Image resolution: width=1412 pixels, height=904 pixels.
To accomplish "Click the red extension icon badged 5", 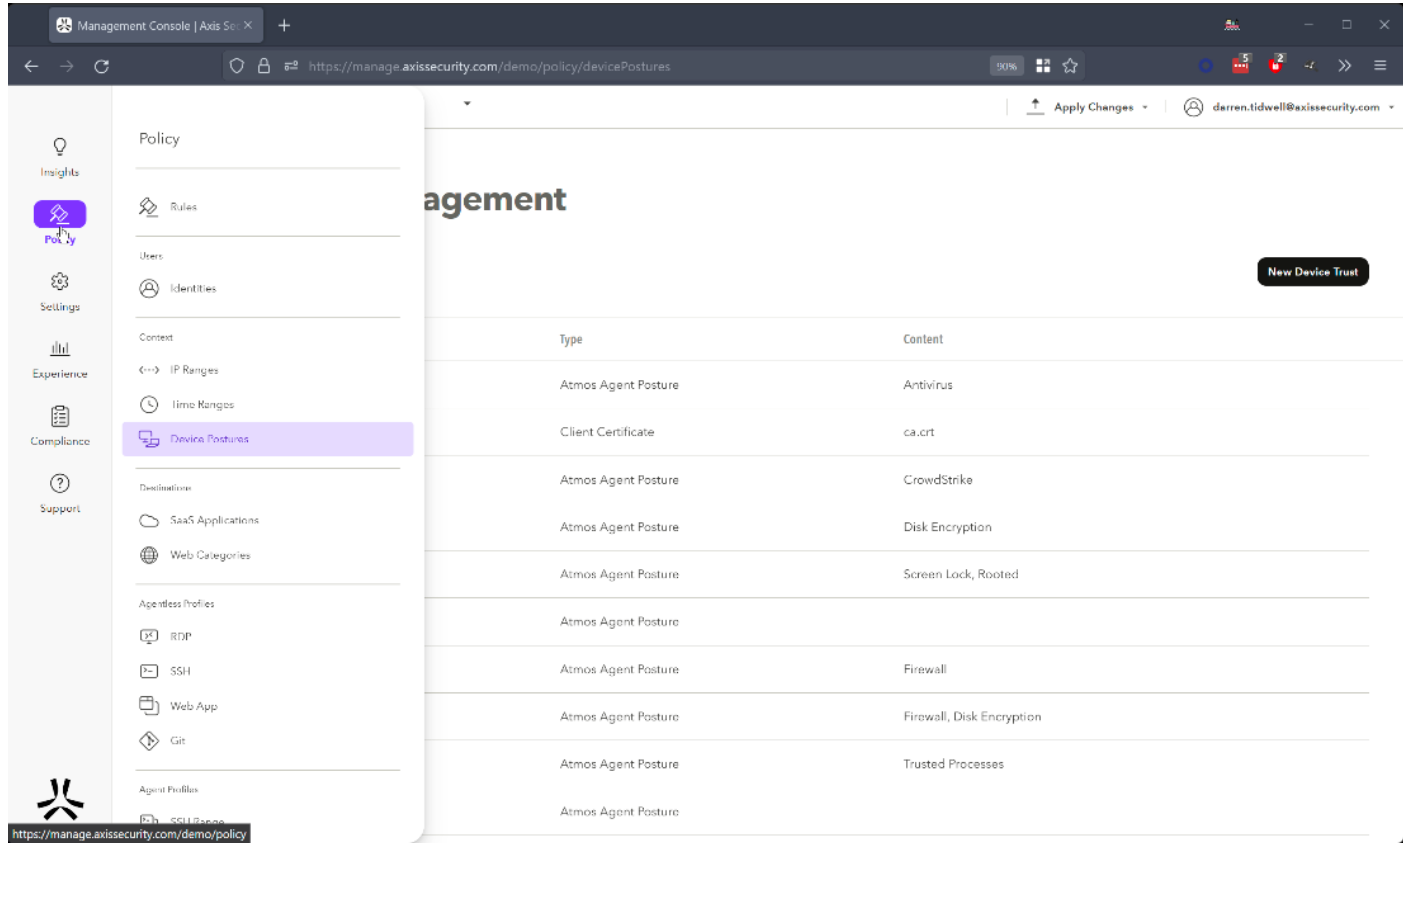I will pos(1241,64).
